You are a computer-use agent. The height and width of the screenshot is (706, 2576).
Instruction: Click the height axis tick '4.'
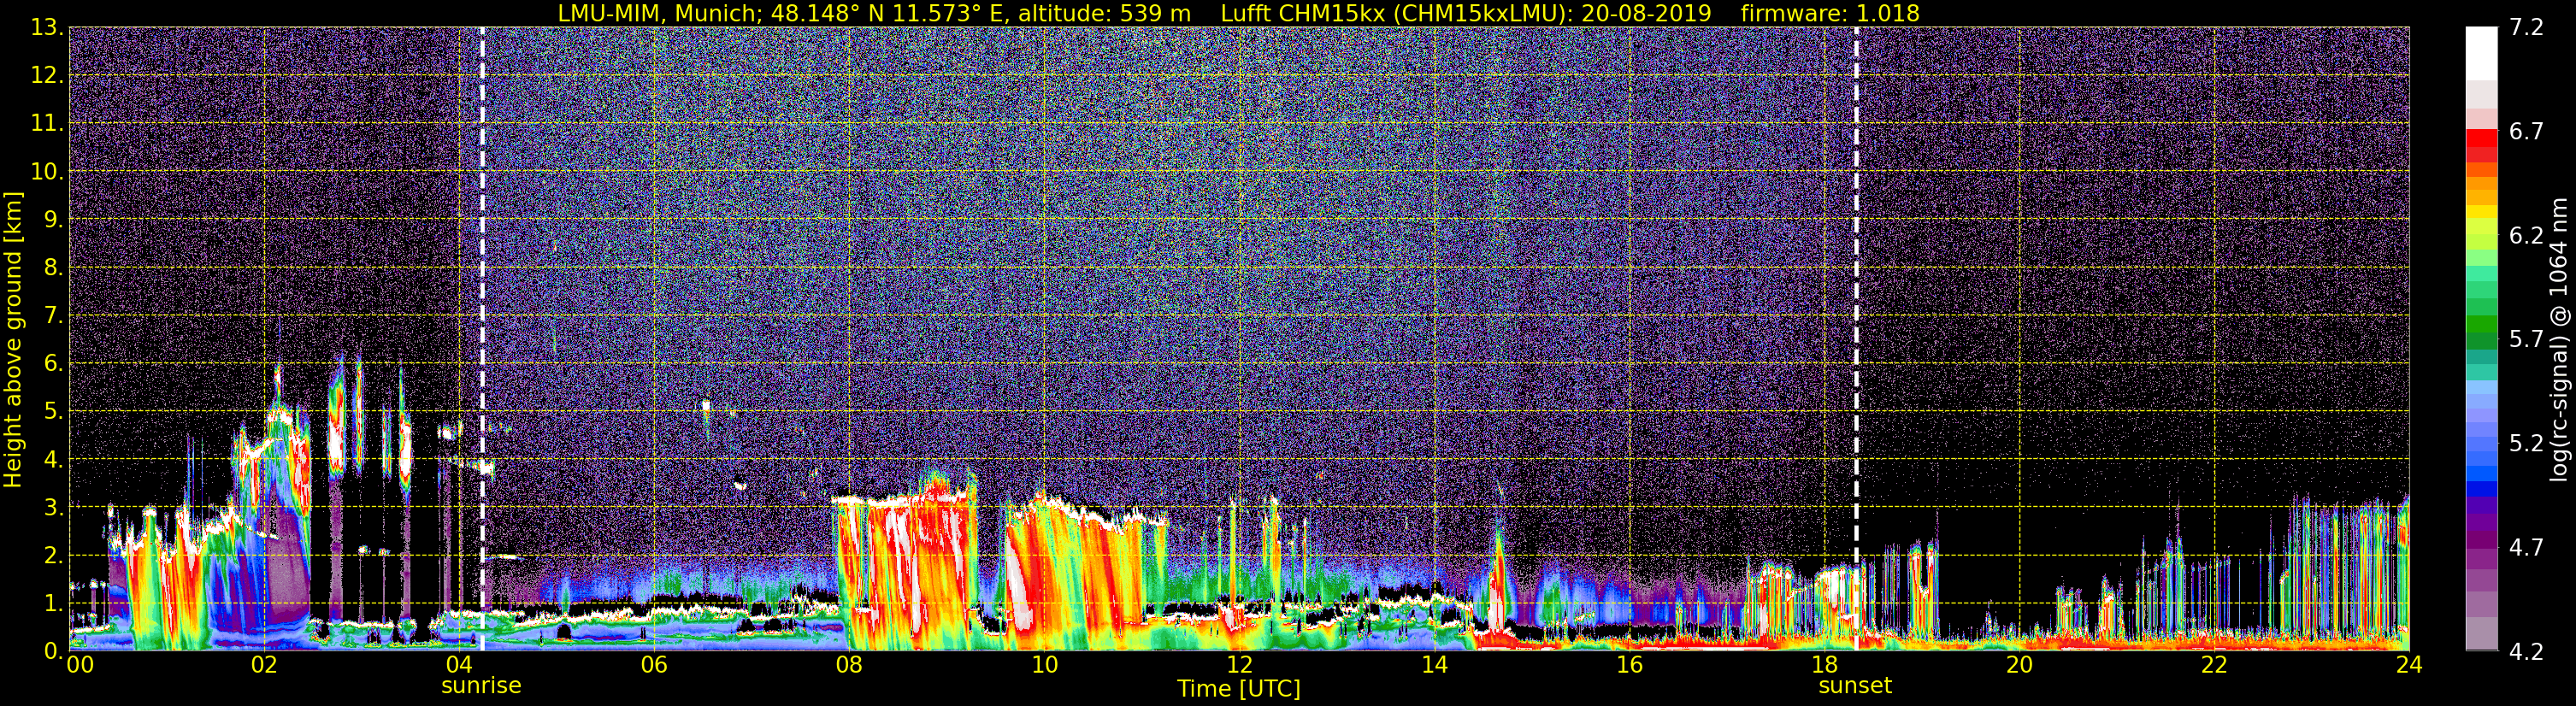[54, 459]
